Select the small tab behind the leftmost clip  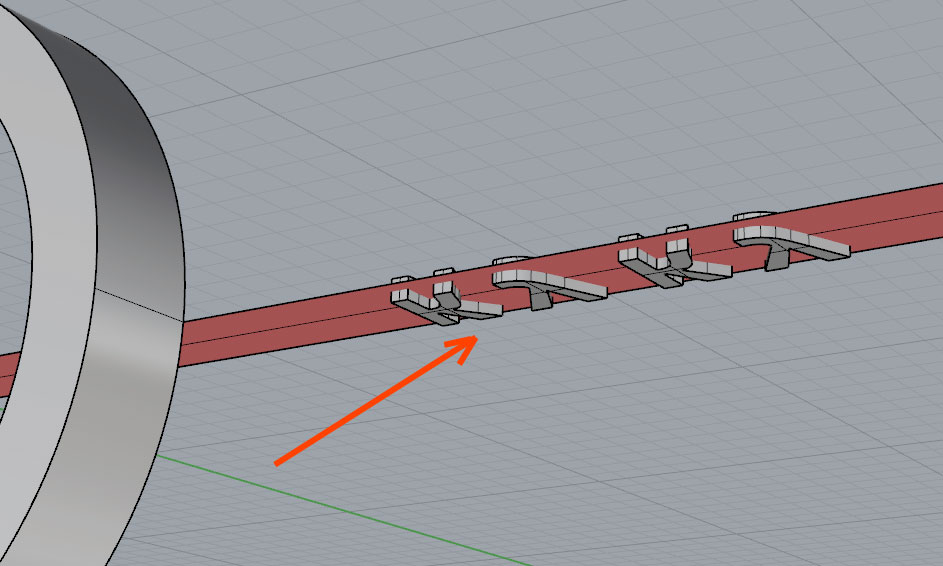402,280
